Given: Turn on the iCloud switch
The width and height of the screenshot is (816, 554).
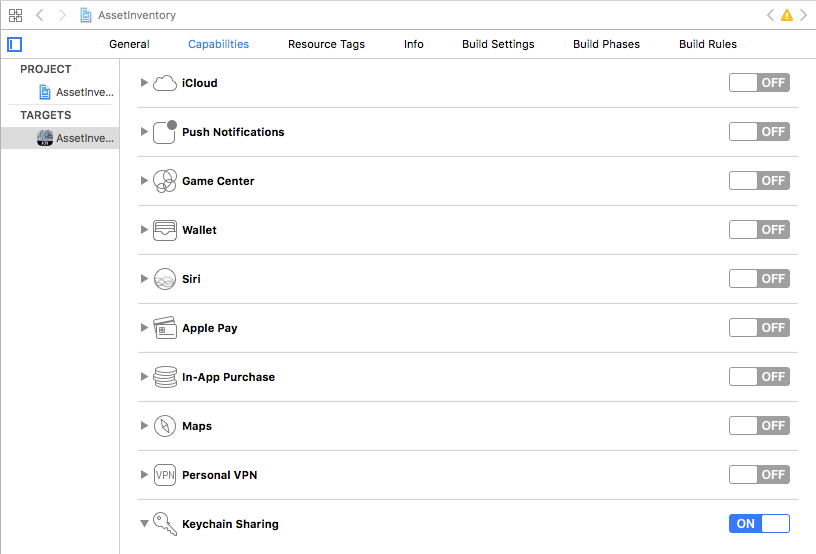Looking at the screenshot, I should click(x=759, y=83).
